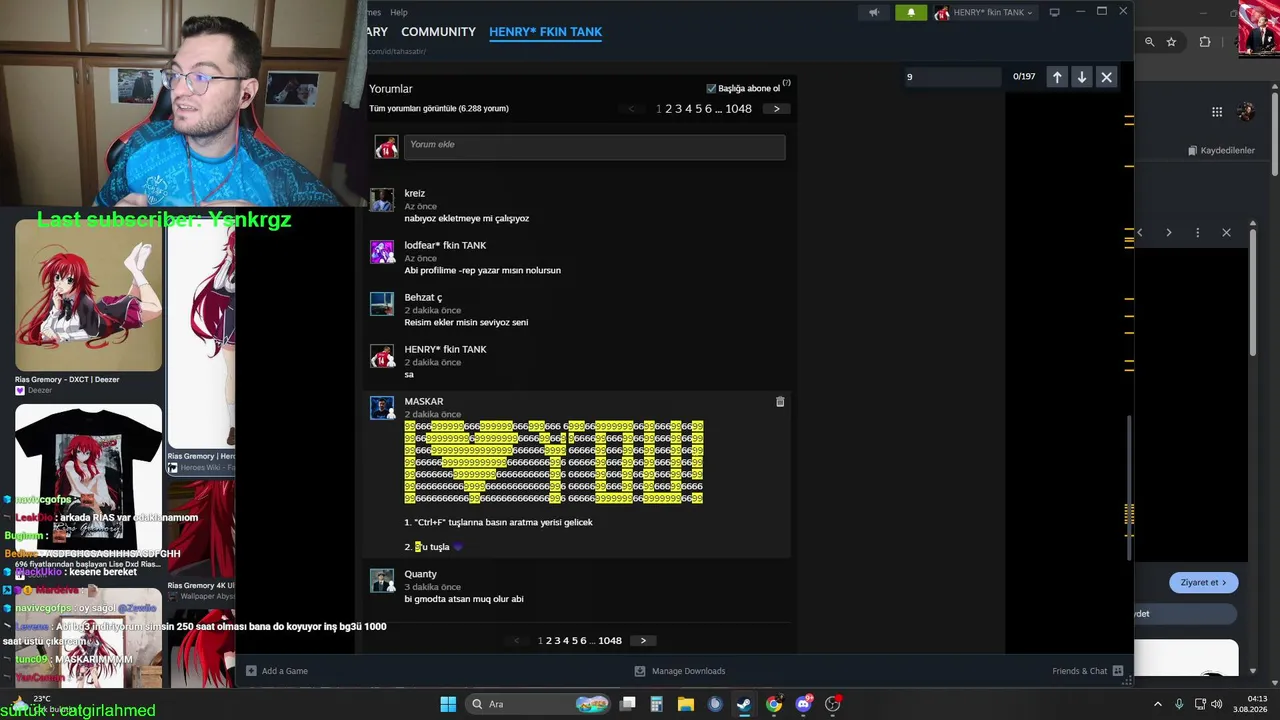1280x720 pixels.
Task: Click the comment 'Reisim ekler misin seviyoz seni'
Action: [x=466, y=323]
